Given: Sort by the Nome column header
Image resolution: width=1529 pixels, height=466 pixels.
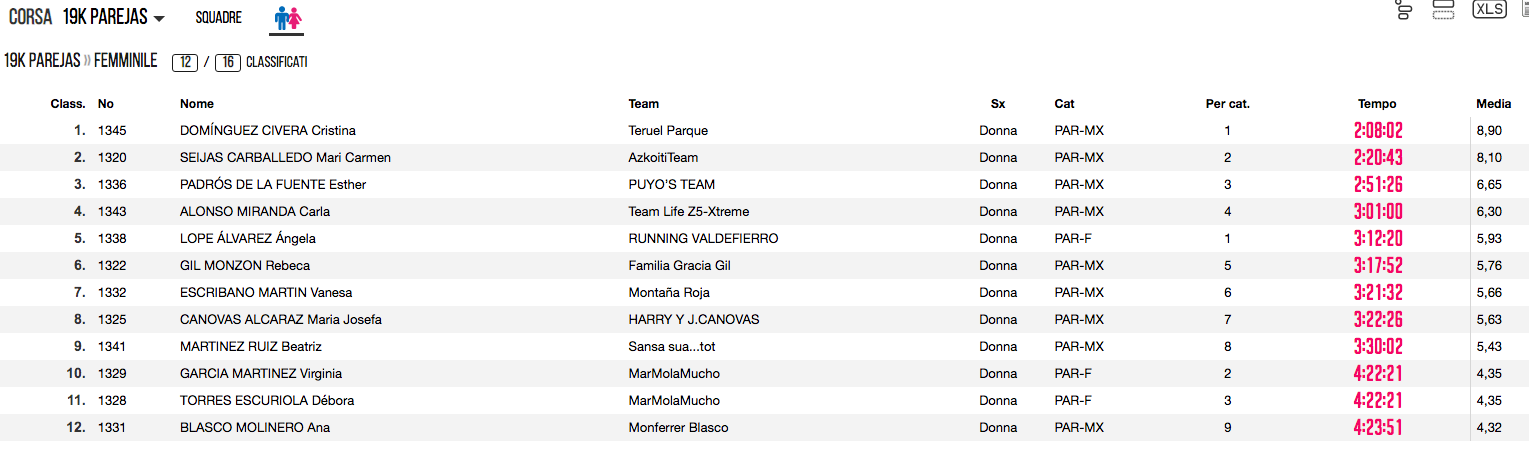Looking at the screenshot, I should pyautogui.click(x=197, y=104).
